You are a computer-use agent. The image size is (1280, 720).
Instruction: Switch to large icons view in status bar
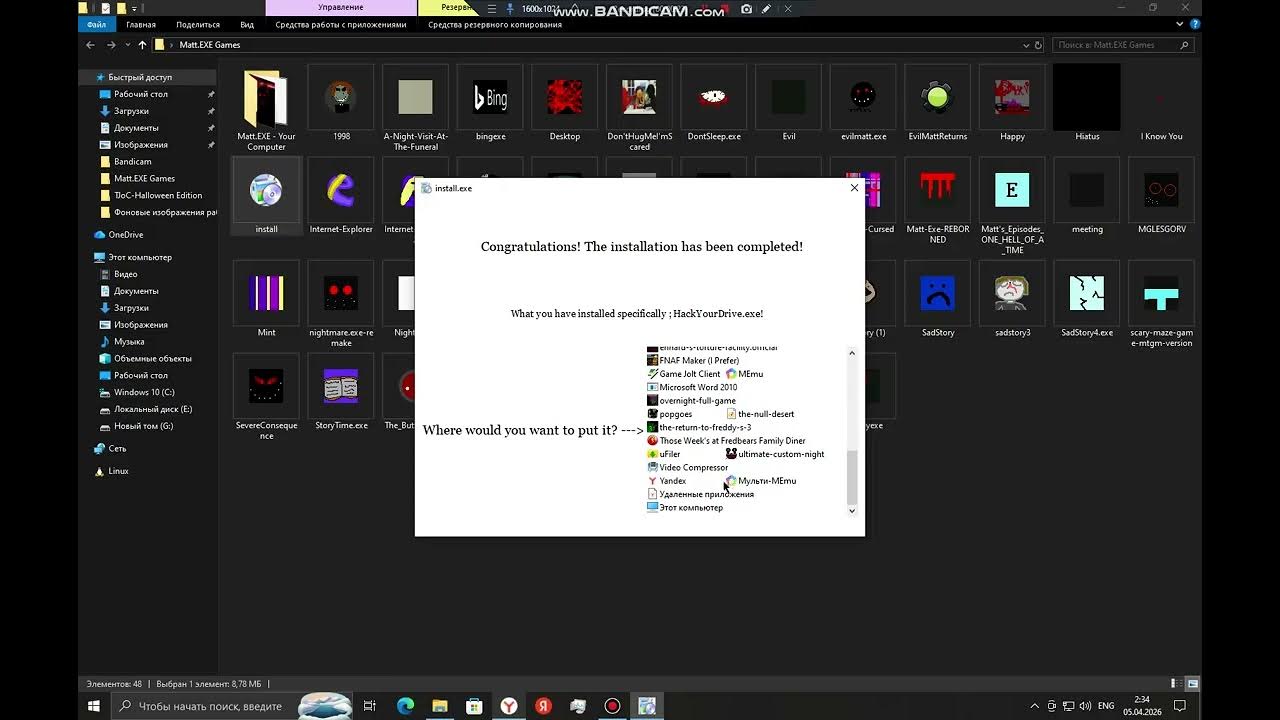[x=1192, y=684]
